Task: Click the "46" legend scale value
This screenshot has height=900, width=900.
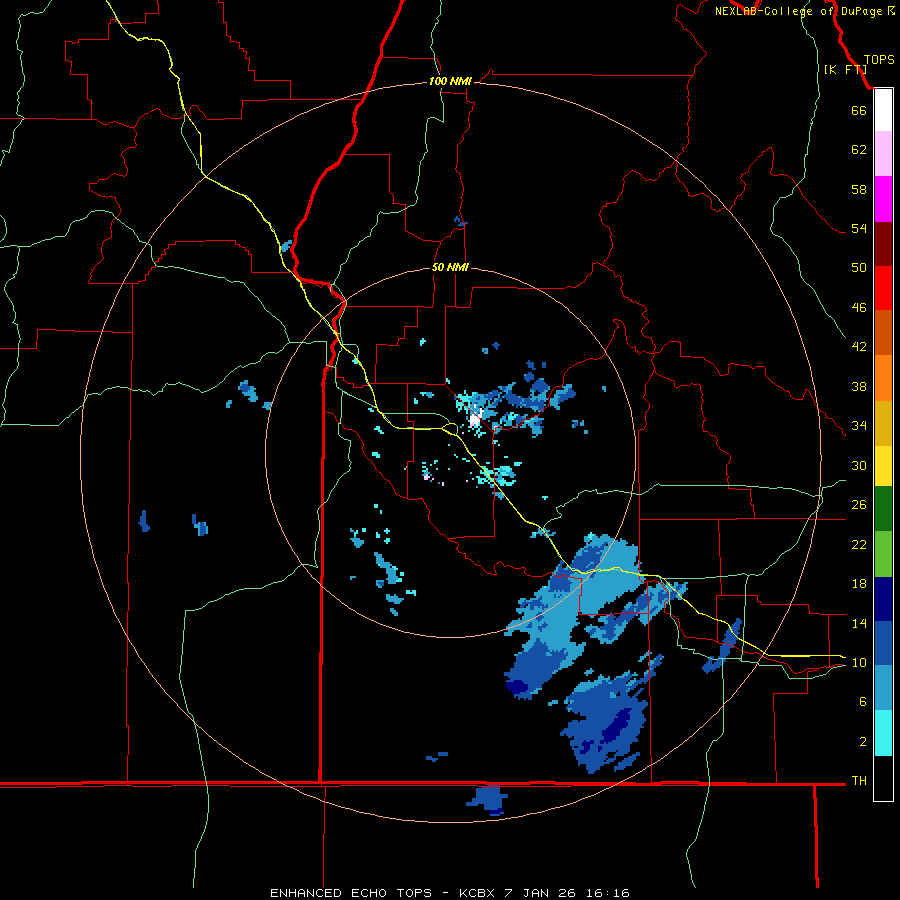Action: (x=859, y=307)
